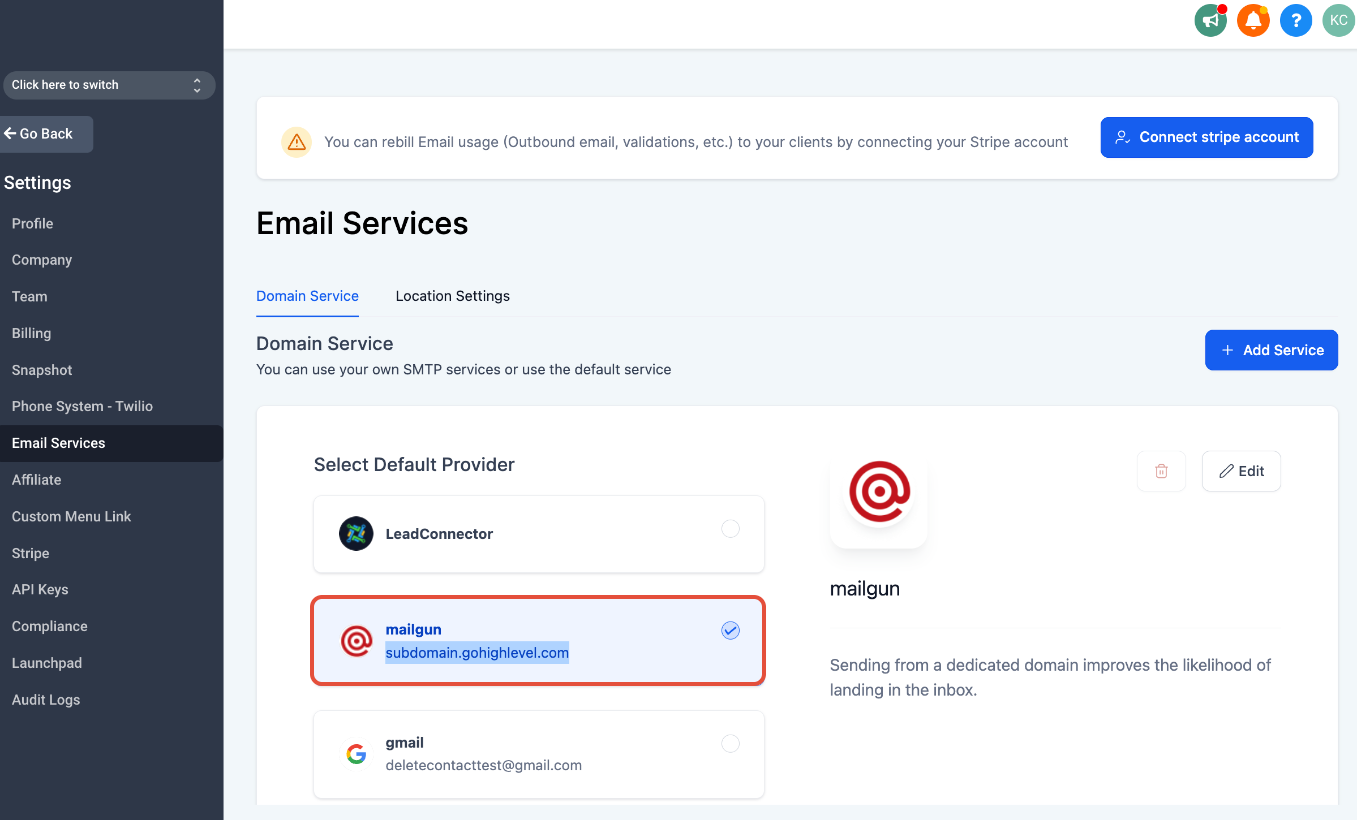
Task: Open Phone System - Twilio settings
Action: (x=82, y=406)
